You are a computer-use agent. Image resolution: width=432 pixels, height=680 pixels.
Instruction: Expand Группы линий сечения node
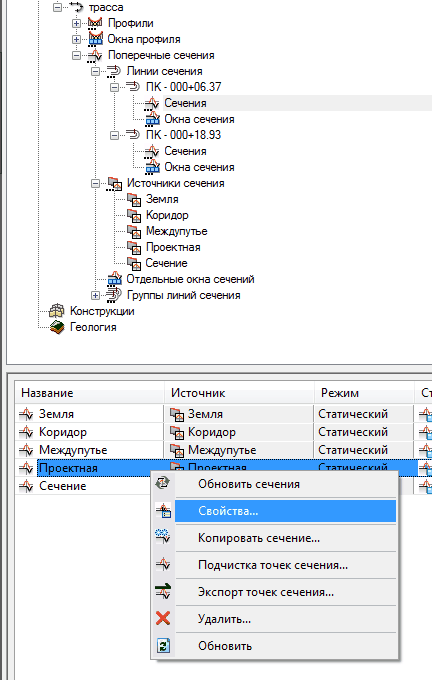pyautogui.click(x=95, y=295)
